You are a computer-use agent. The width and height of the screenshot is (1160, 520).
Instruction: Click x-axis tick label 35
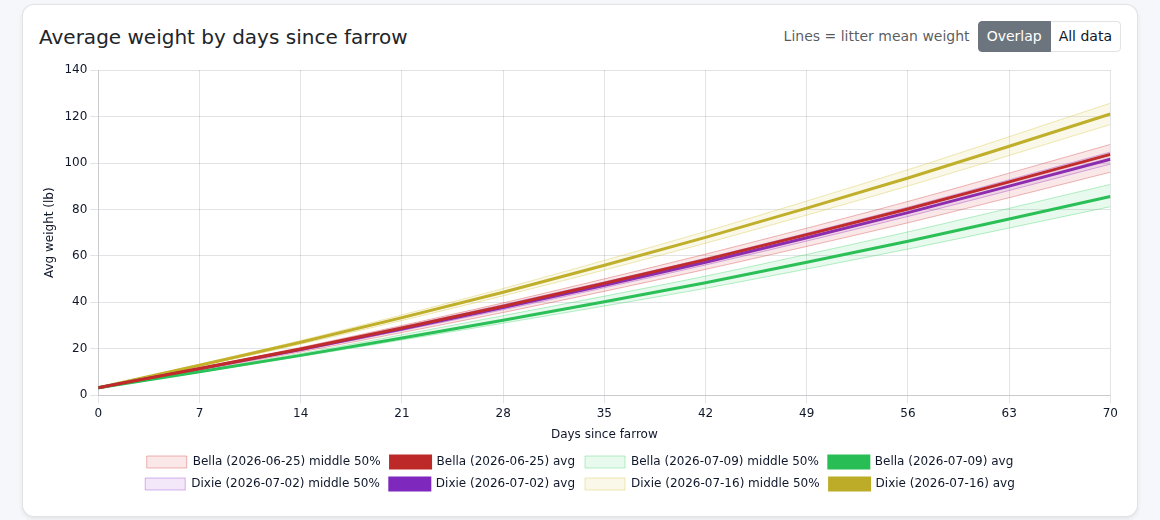point(604,412)
